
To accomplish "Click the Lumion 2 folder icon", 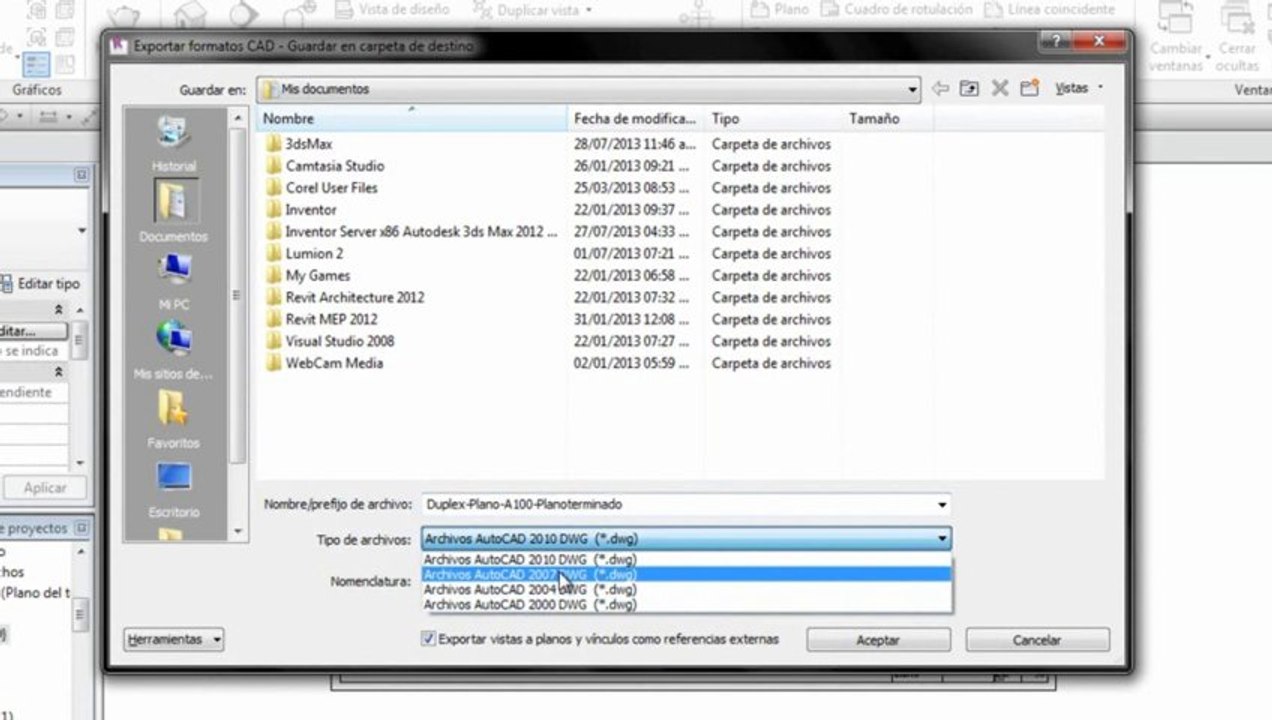I will click(274, 254).
